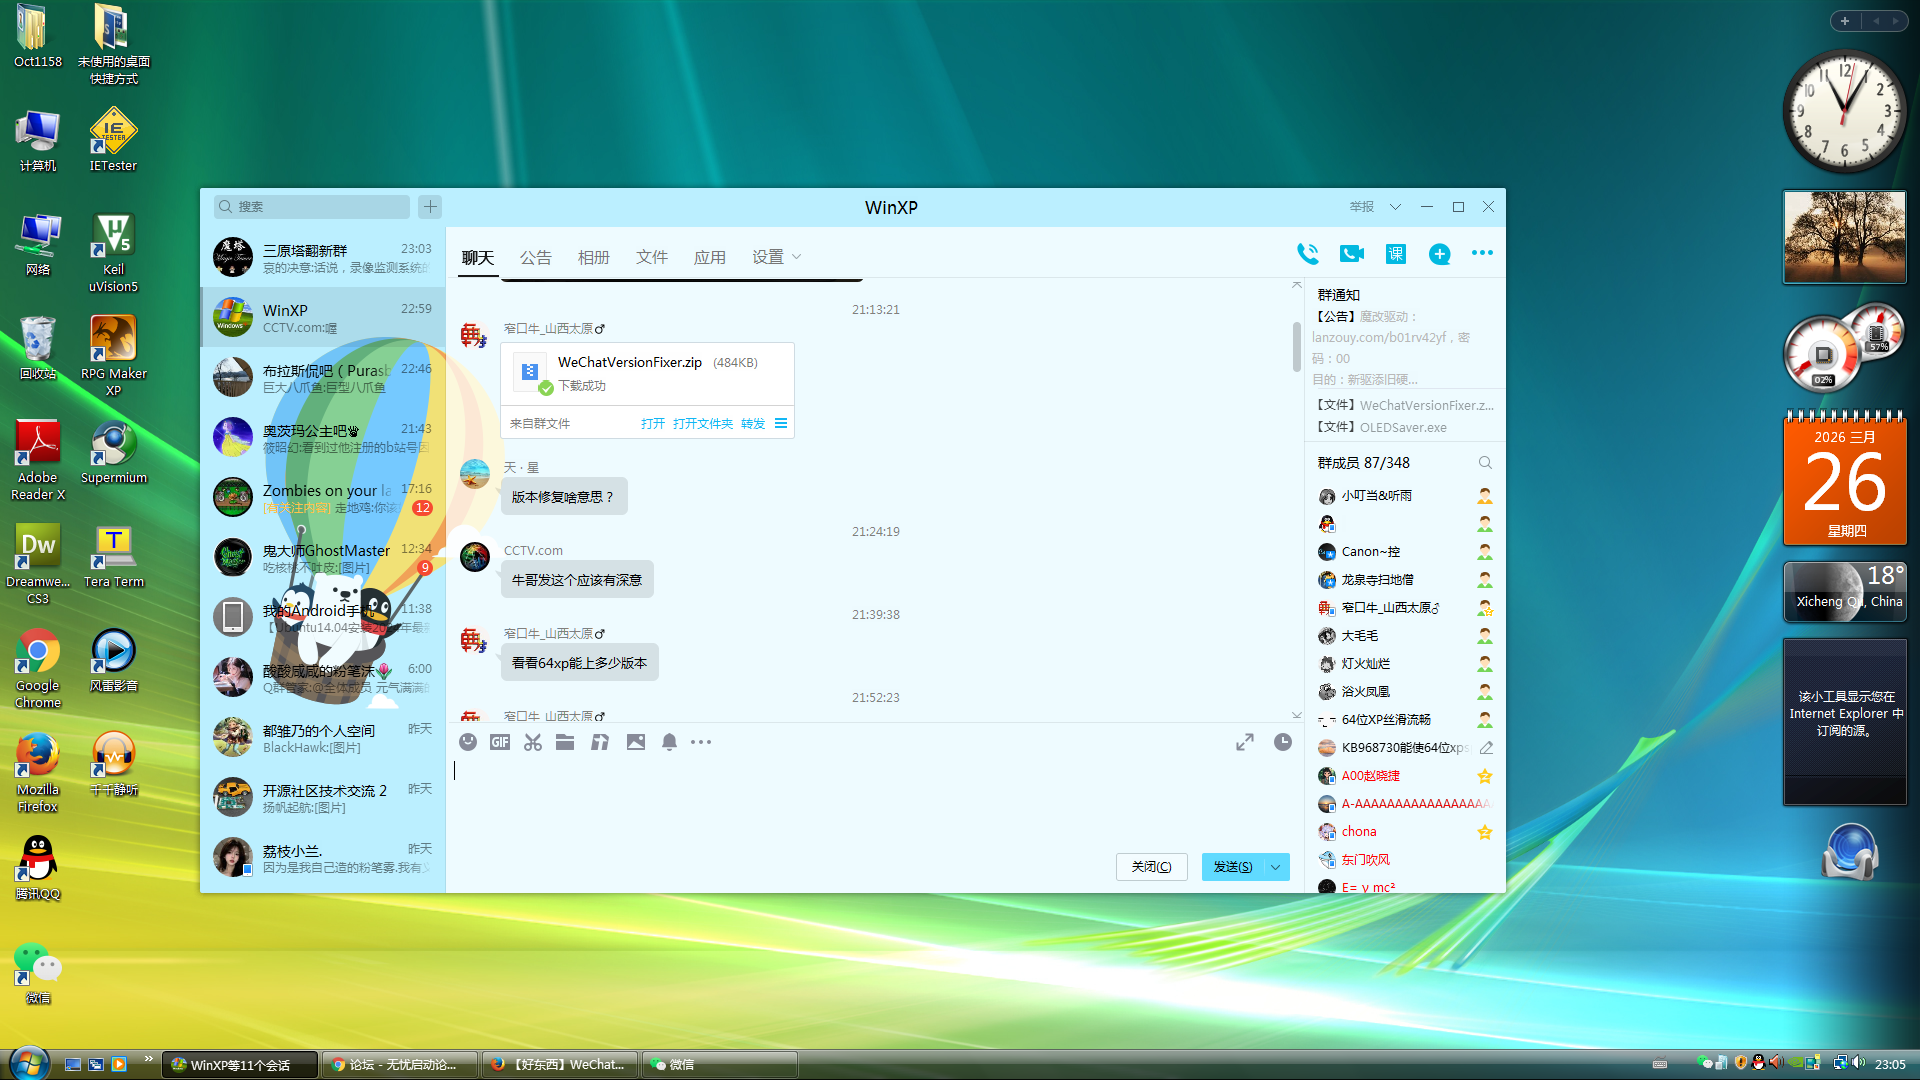The image size is (1920, 1080).
Task: Switch to the 文件 tab
Action: pyautogui.click(x=651, y=257)
